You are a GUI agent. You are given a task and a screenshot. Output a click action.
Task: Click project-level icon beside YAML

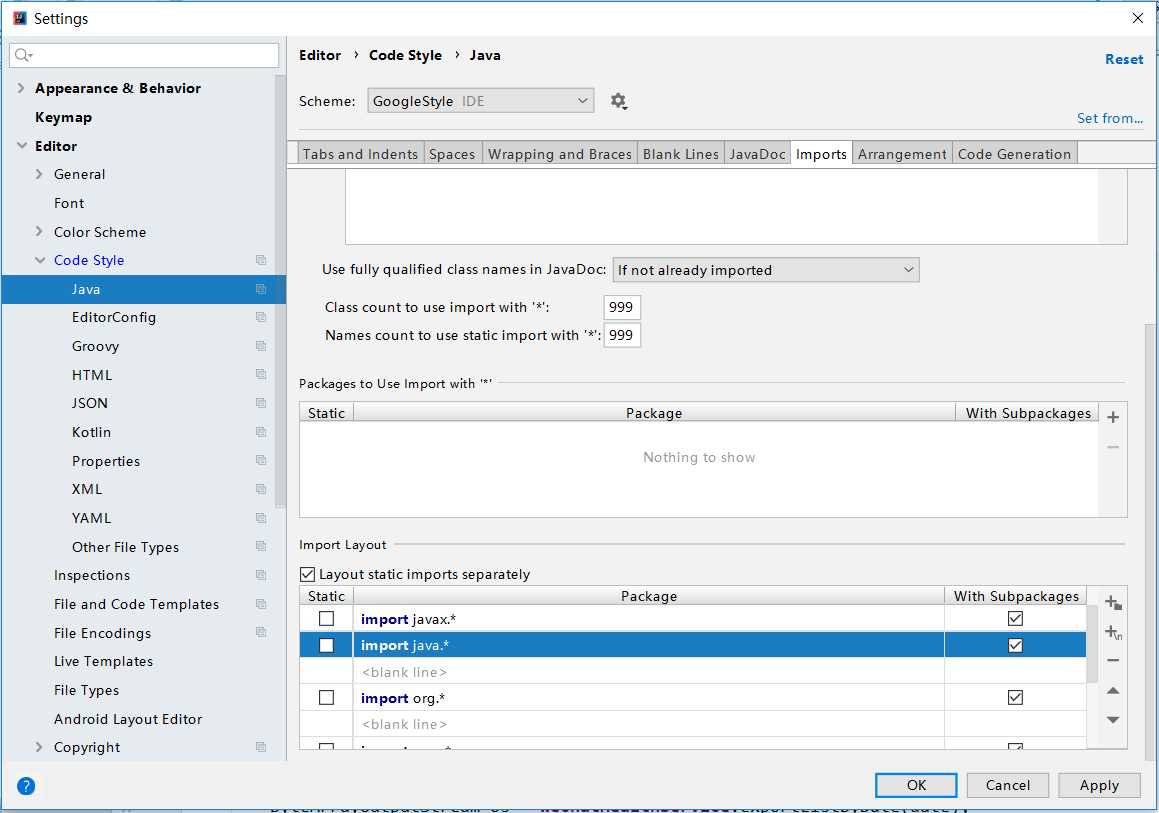point(261,517)
